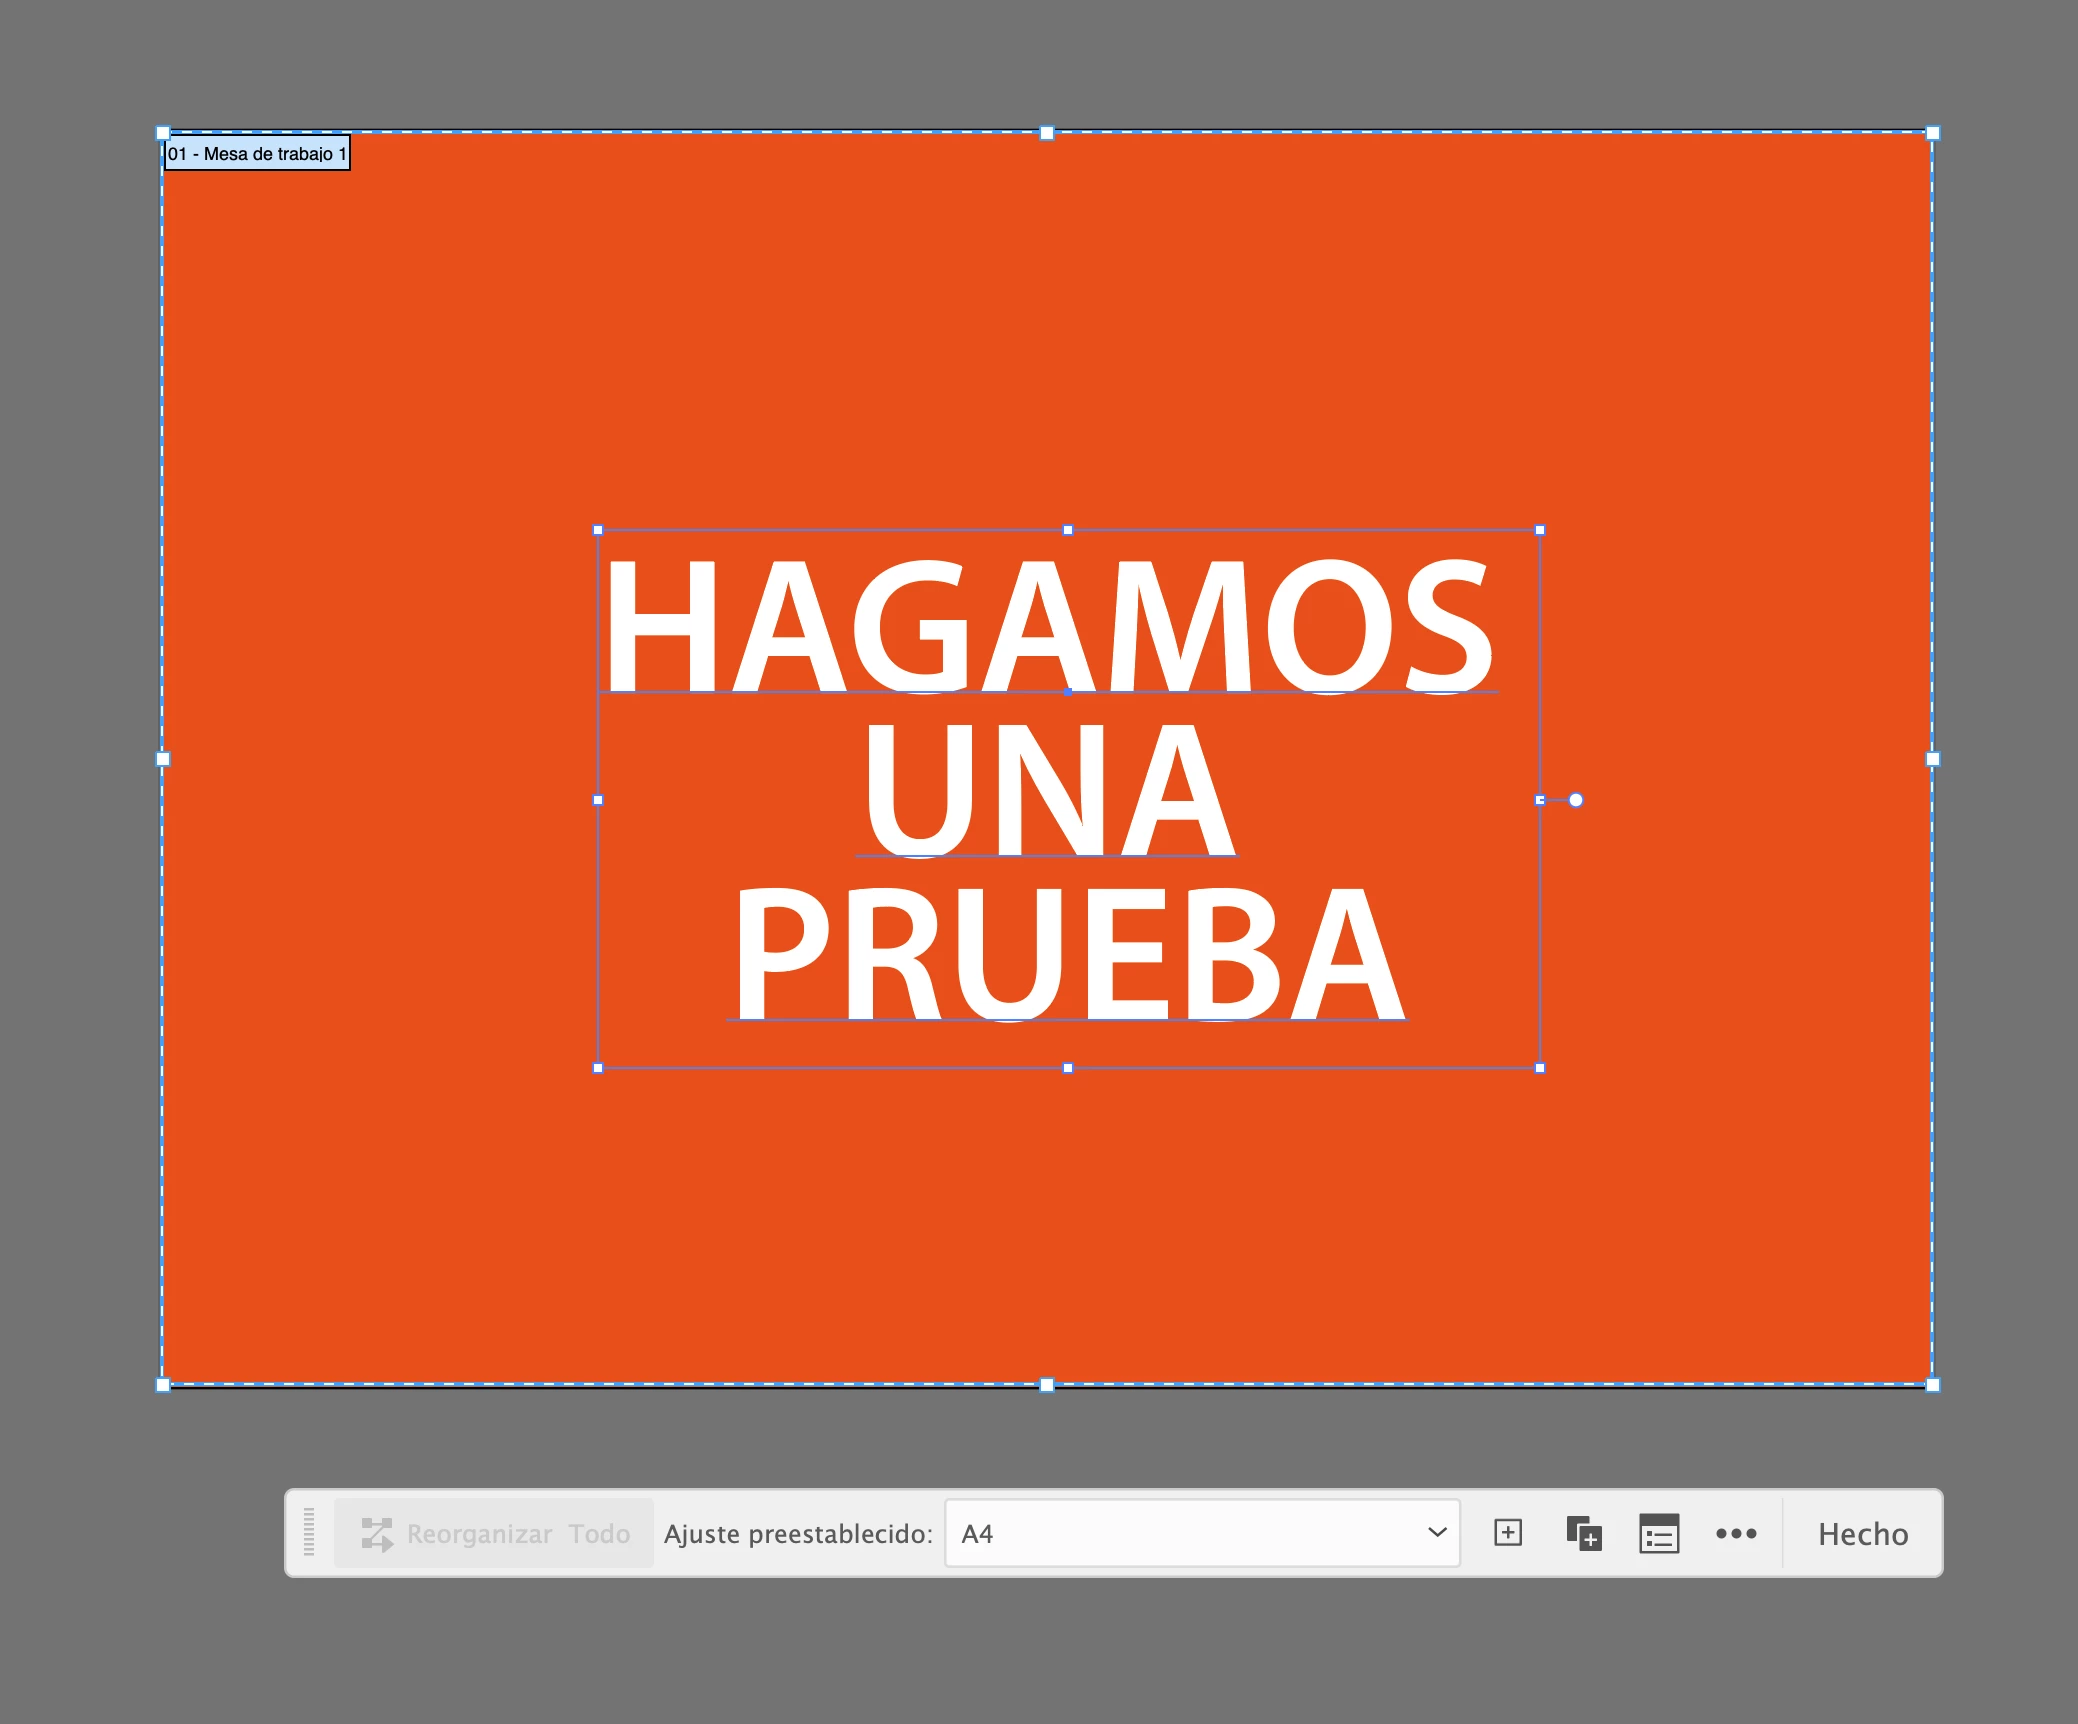Image resolution: width=2078 pixels, height=1724 pixels.
Task: Open the Ajuste preestablecido A4 dropdown
Action: pos(1200,1533)
